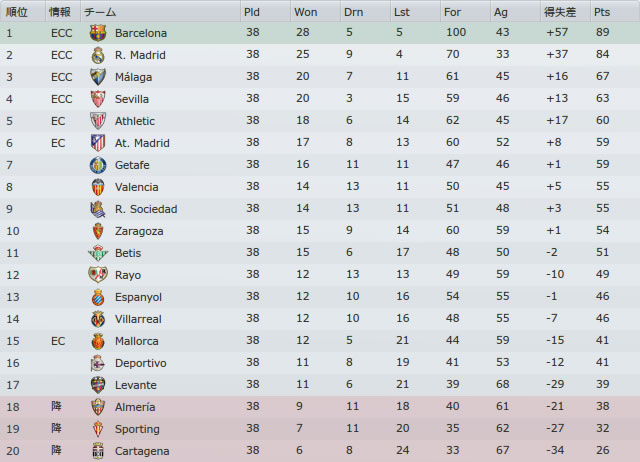Click the Valencia club crest
The height and width of the screenshot is (462, 640).
pyautogui.click(x=98, y=187)
